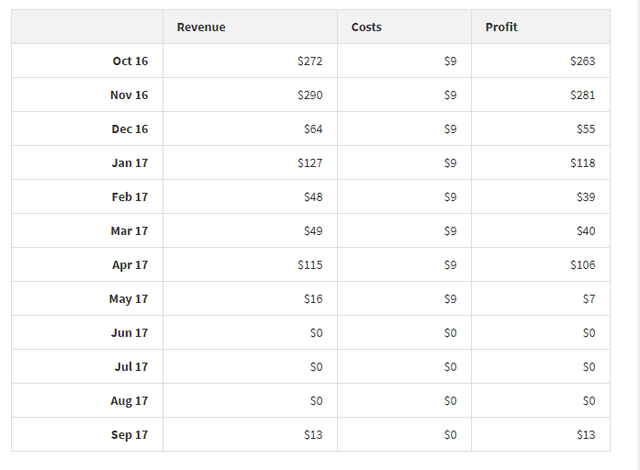The image size is (640, 470).
Task: Click the $272 revenue cell for Oct 16
Action: pos(310,61)
